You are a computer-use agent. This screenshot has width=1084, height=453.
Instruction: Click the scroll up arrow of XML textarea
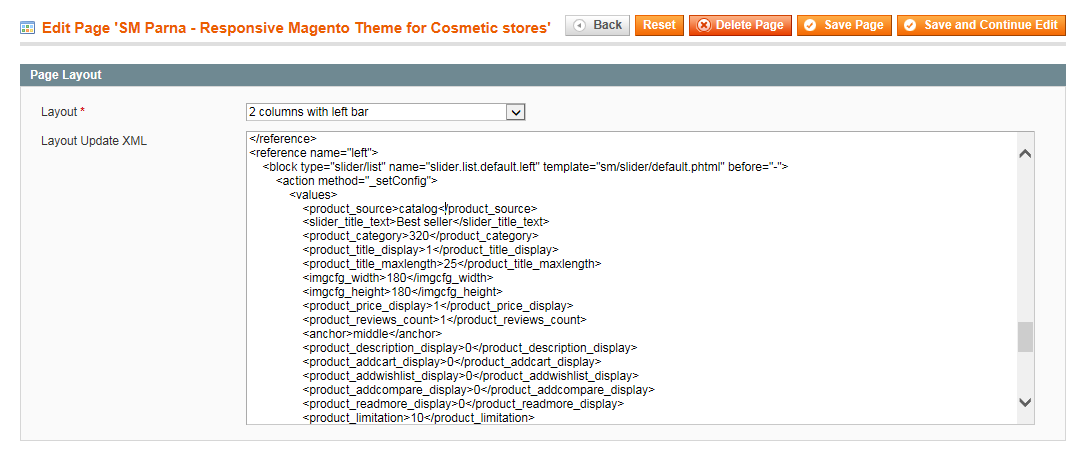point(1025,154)
